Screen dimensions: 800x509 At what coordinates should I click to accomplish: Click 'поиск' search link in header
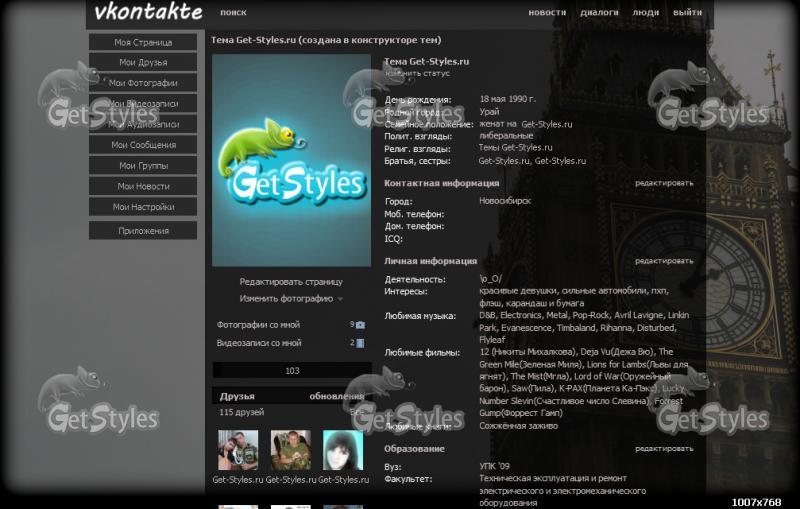233,13
